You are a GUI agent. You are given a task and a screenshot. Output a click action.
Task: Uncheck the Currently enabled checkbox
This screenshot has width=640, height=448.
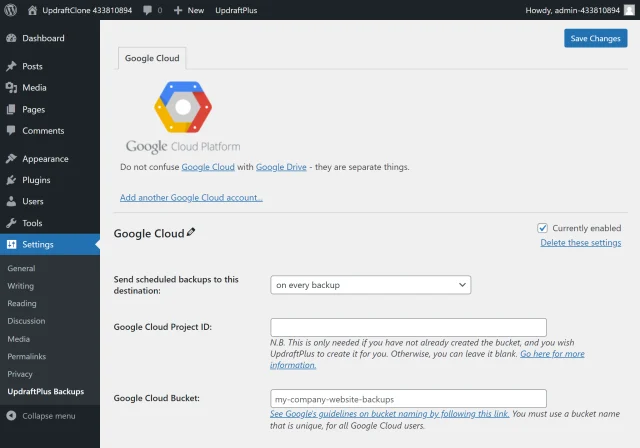click(543, 228)
